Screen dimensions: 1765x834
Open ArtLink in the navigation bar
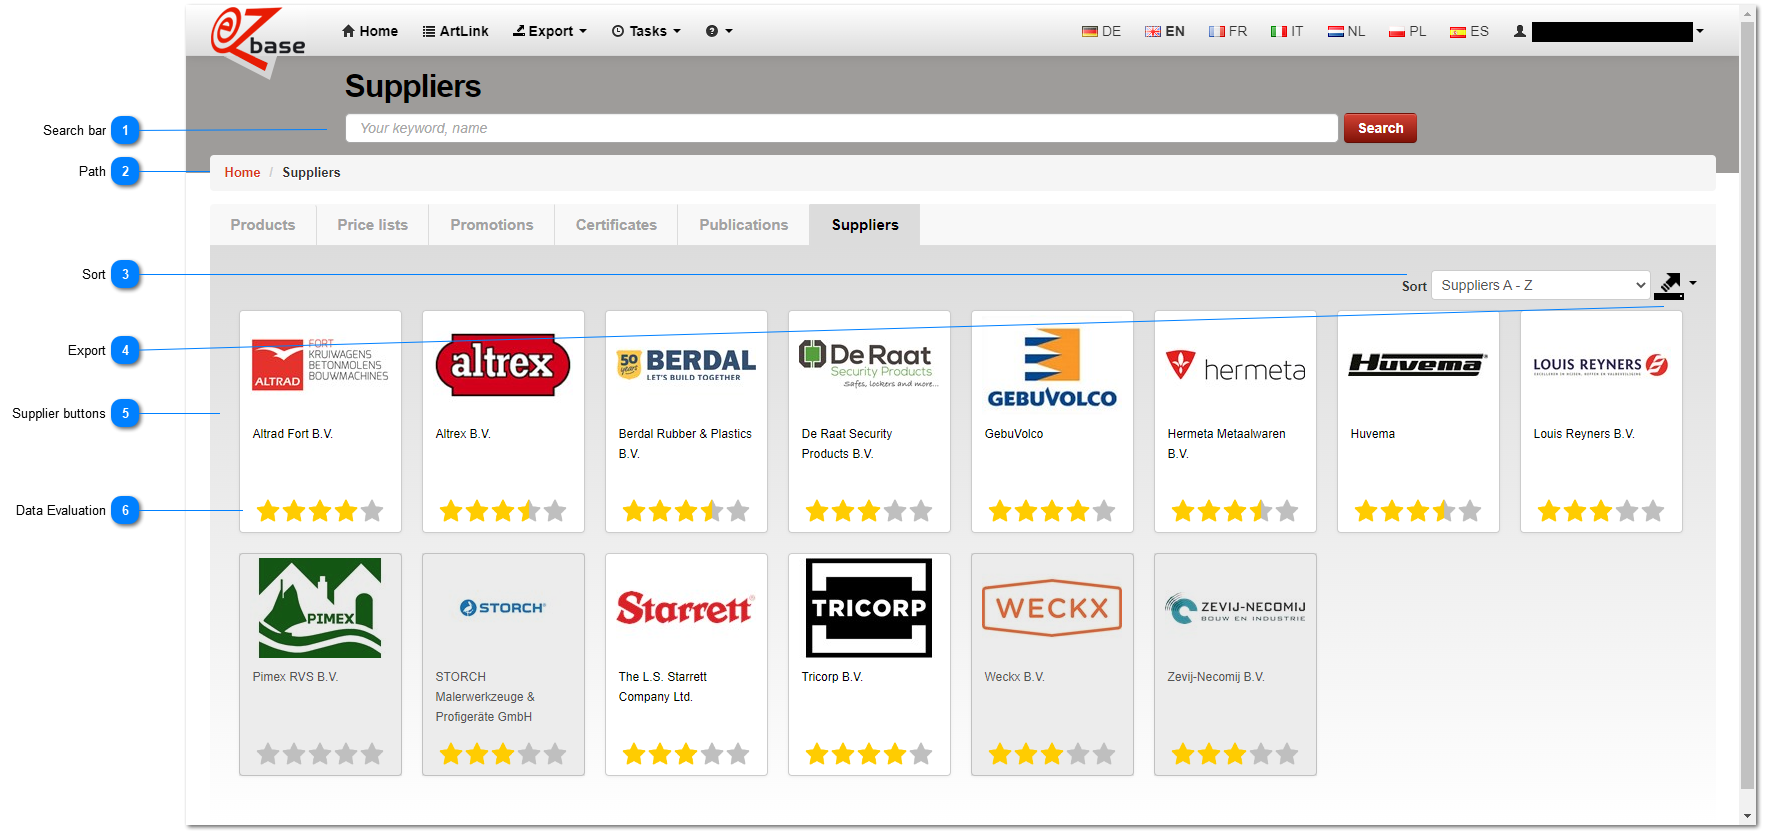pos(456,31)
